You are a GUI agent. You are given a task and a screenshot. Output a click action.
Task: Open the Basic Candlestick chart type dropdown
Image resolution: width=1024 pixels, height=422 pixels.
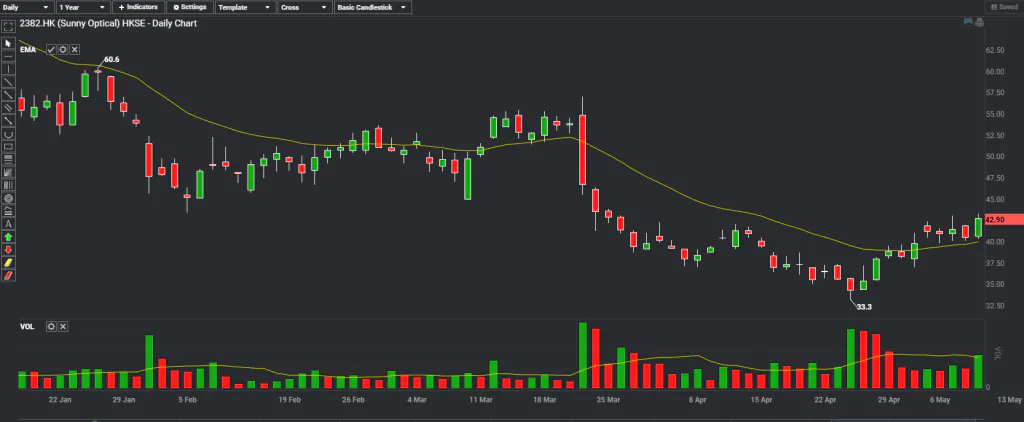[x=371, y=7]
